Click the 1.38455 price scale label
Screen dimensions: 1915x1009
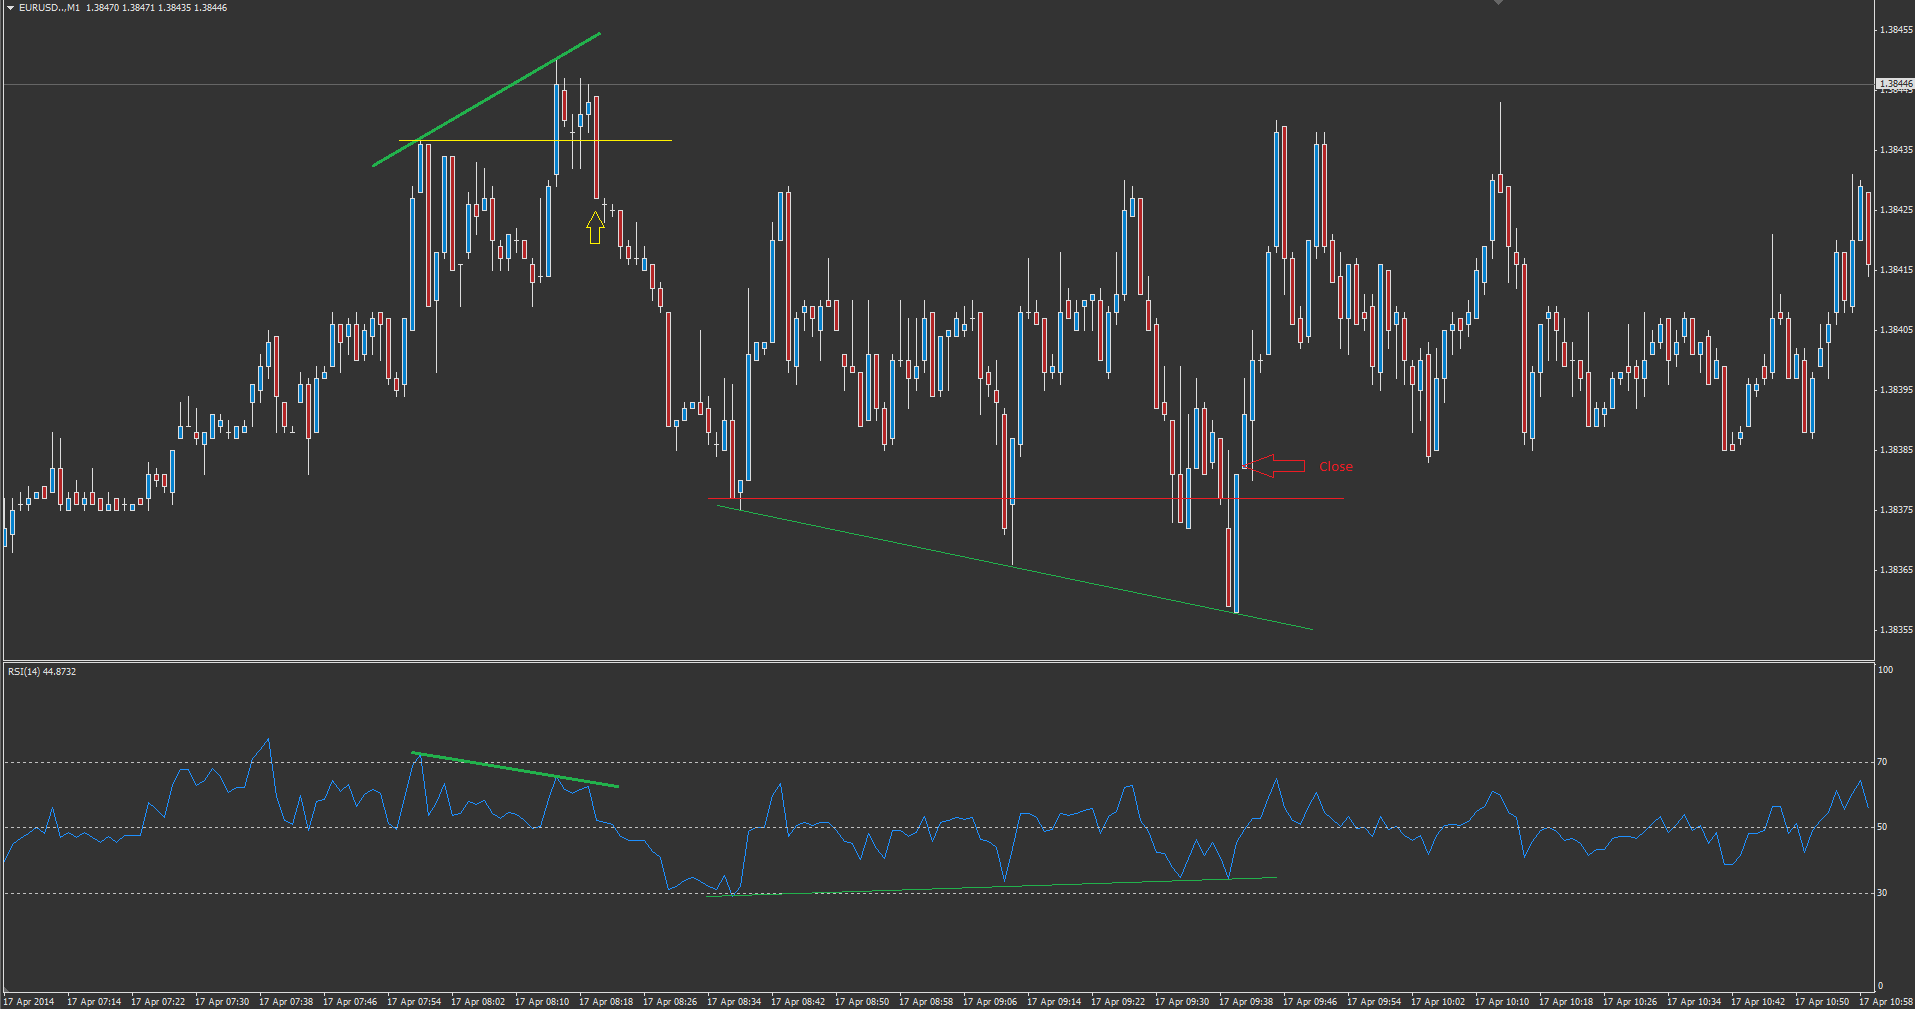1896,30
